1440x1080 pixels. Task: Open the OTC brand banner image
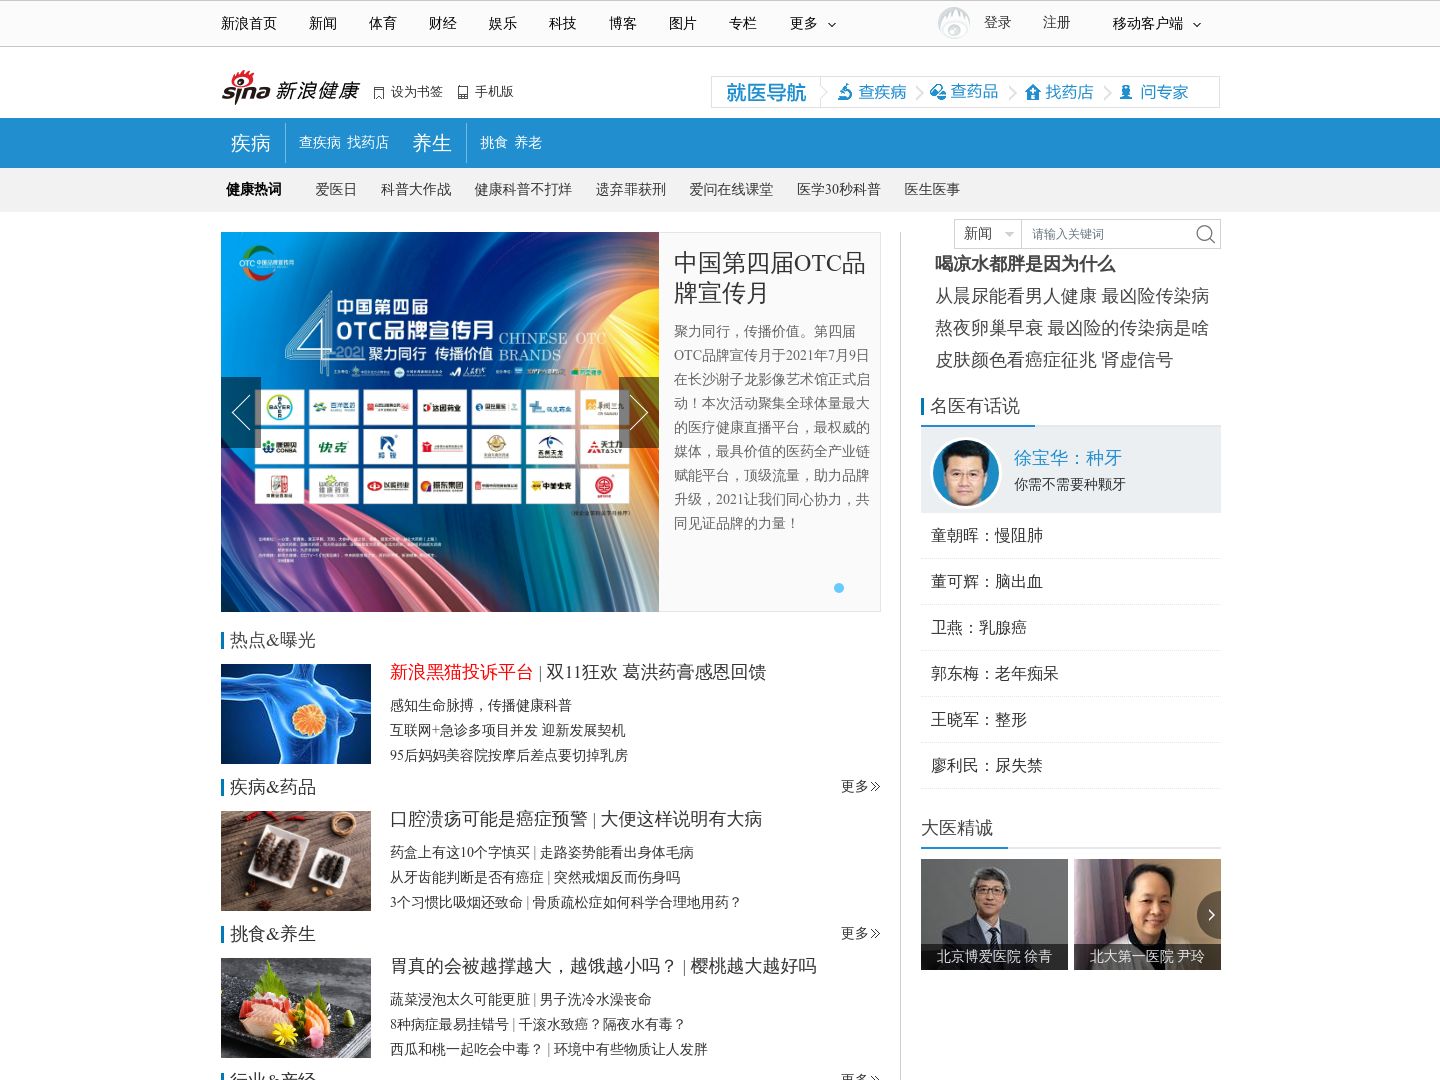pos(440,422)
